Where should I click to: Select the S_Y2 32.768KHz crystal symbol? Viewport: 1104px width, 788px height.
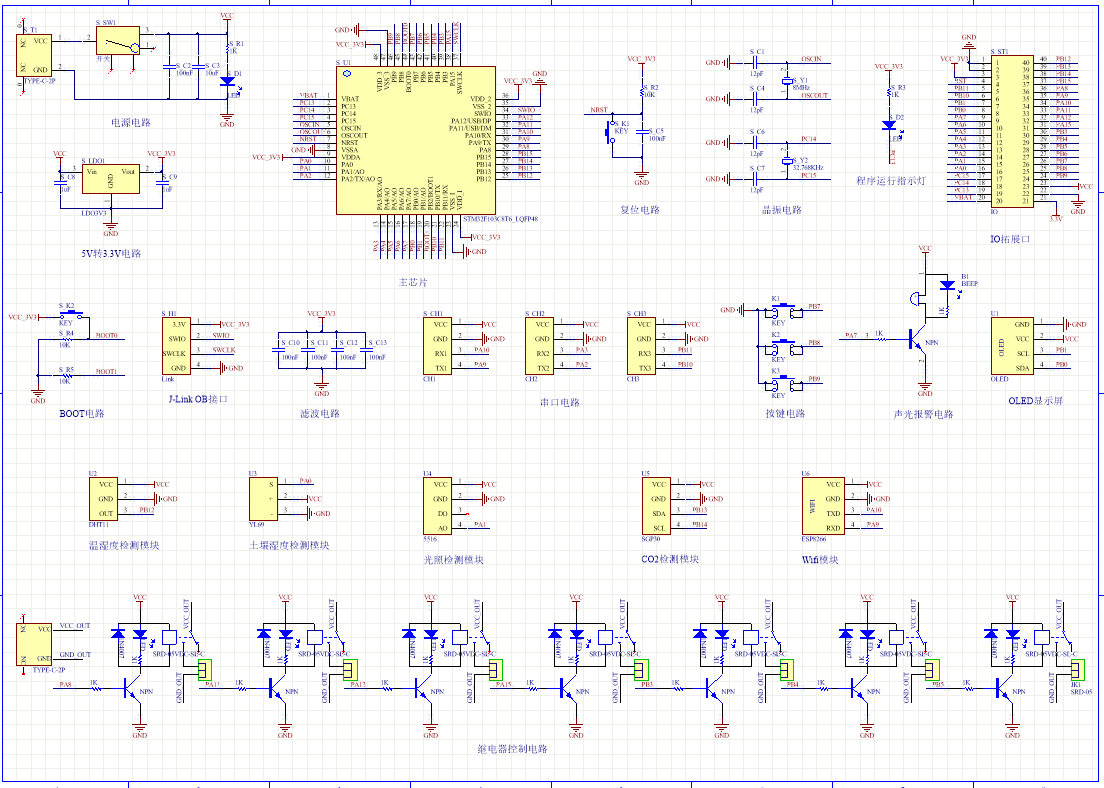[787, 161]
